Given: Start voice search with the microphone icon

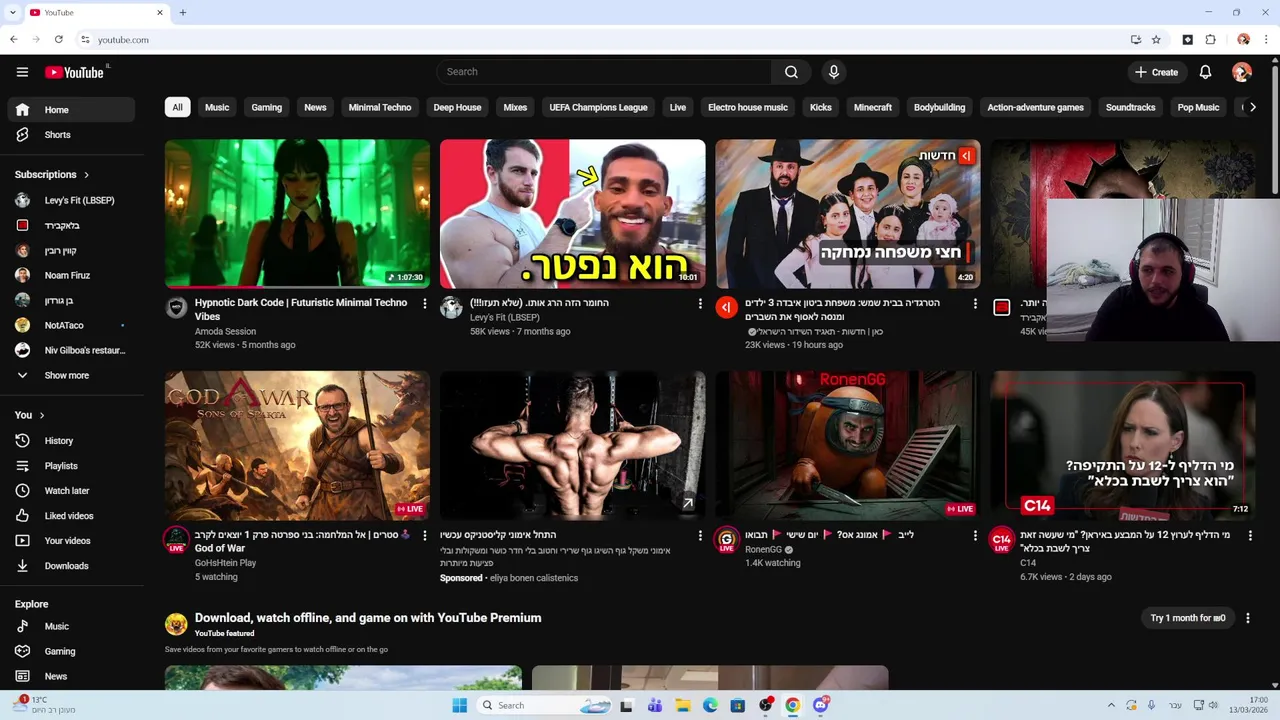Looking at the screenshot, I should tap(833, 72).
